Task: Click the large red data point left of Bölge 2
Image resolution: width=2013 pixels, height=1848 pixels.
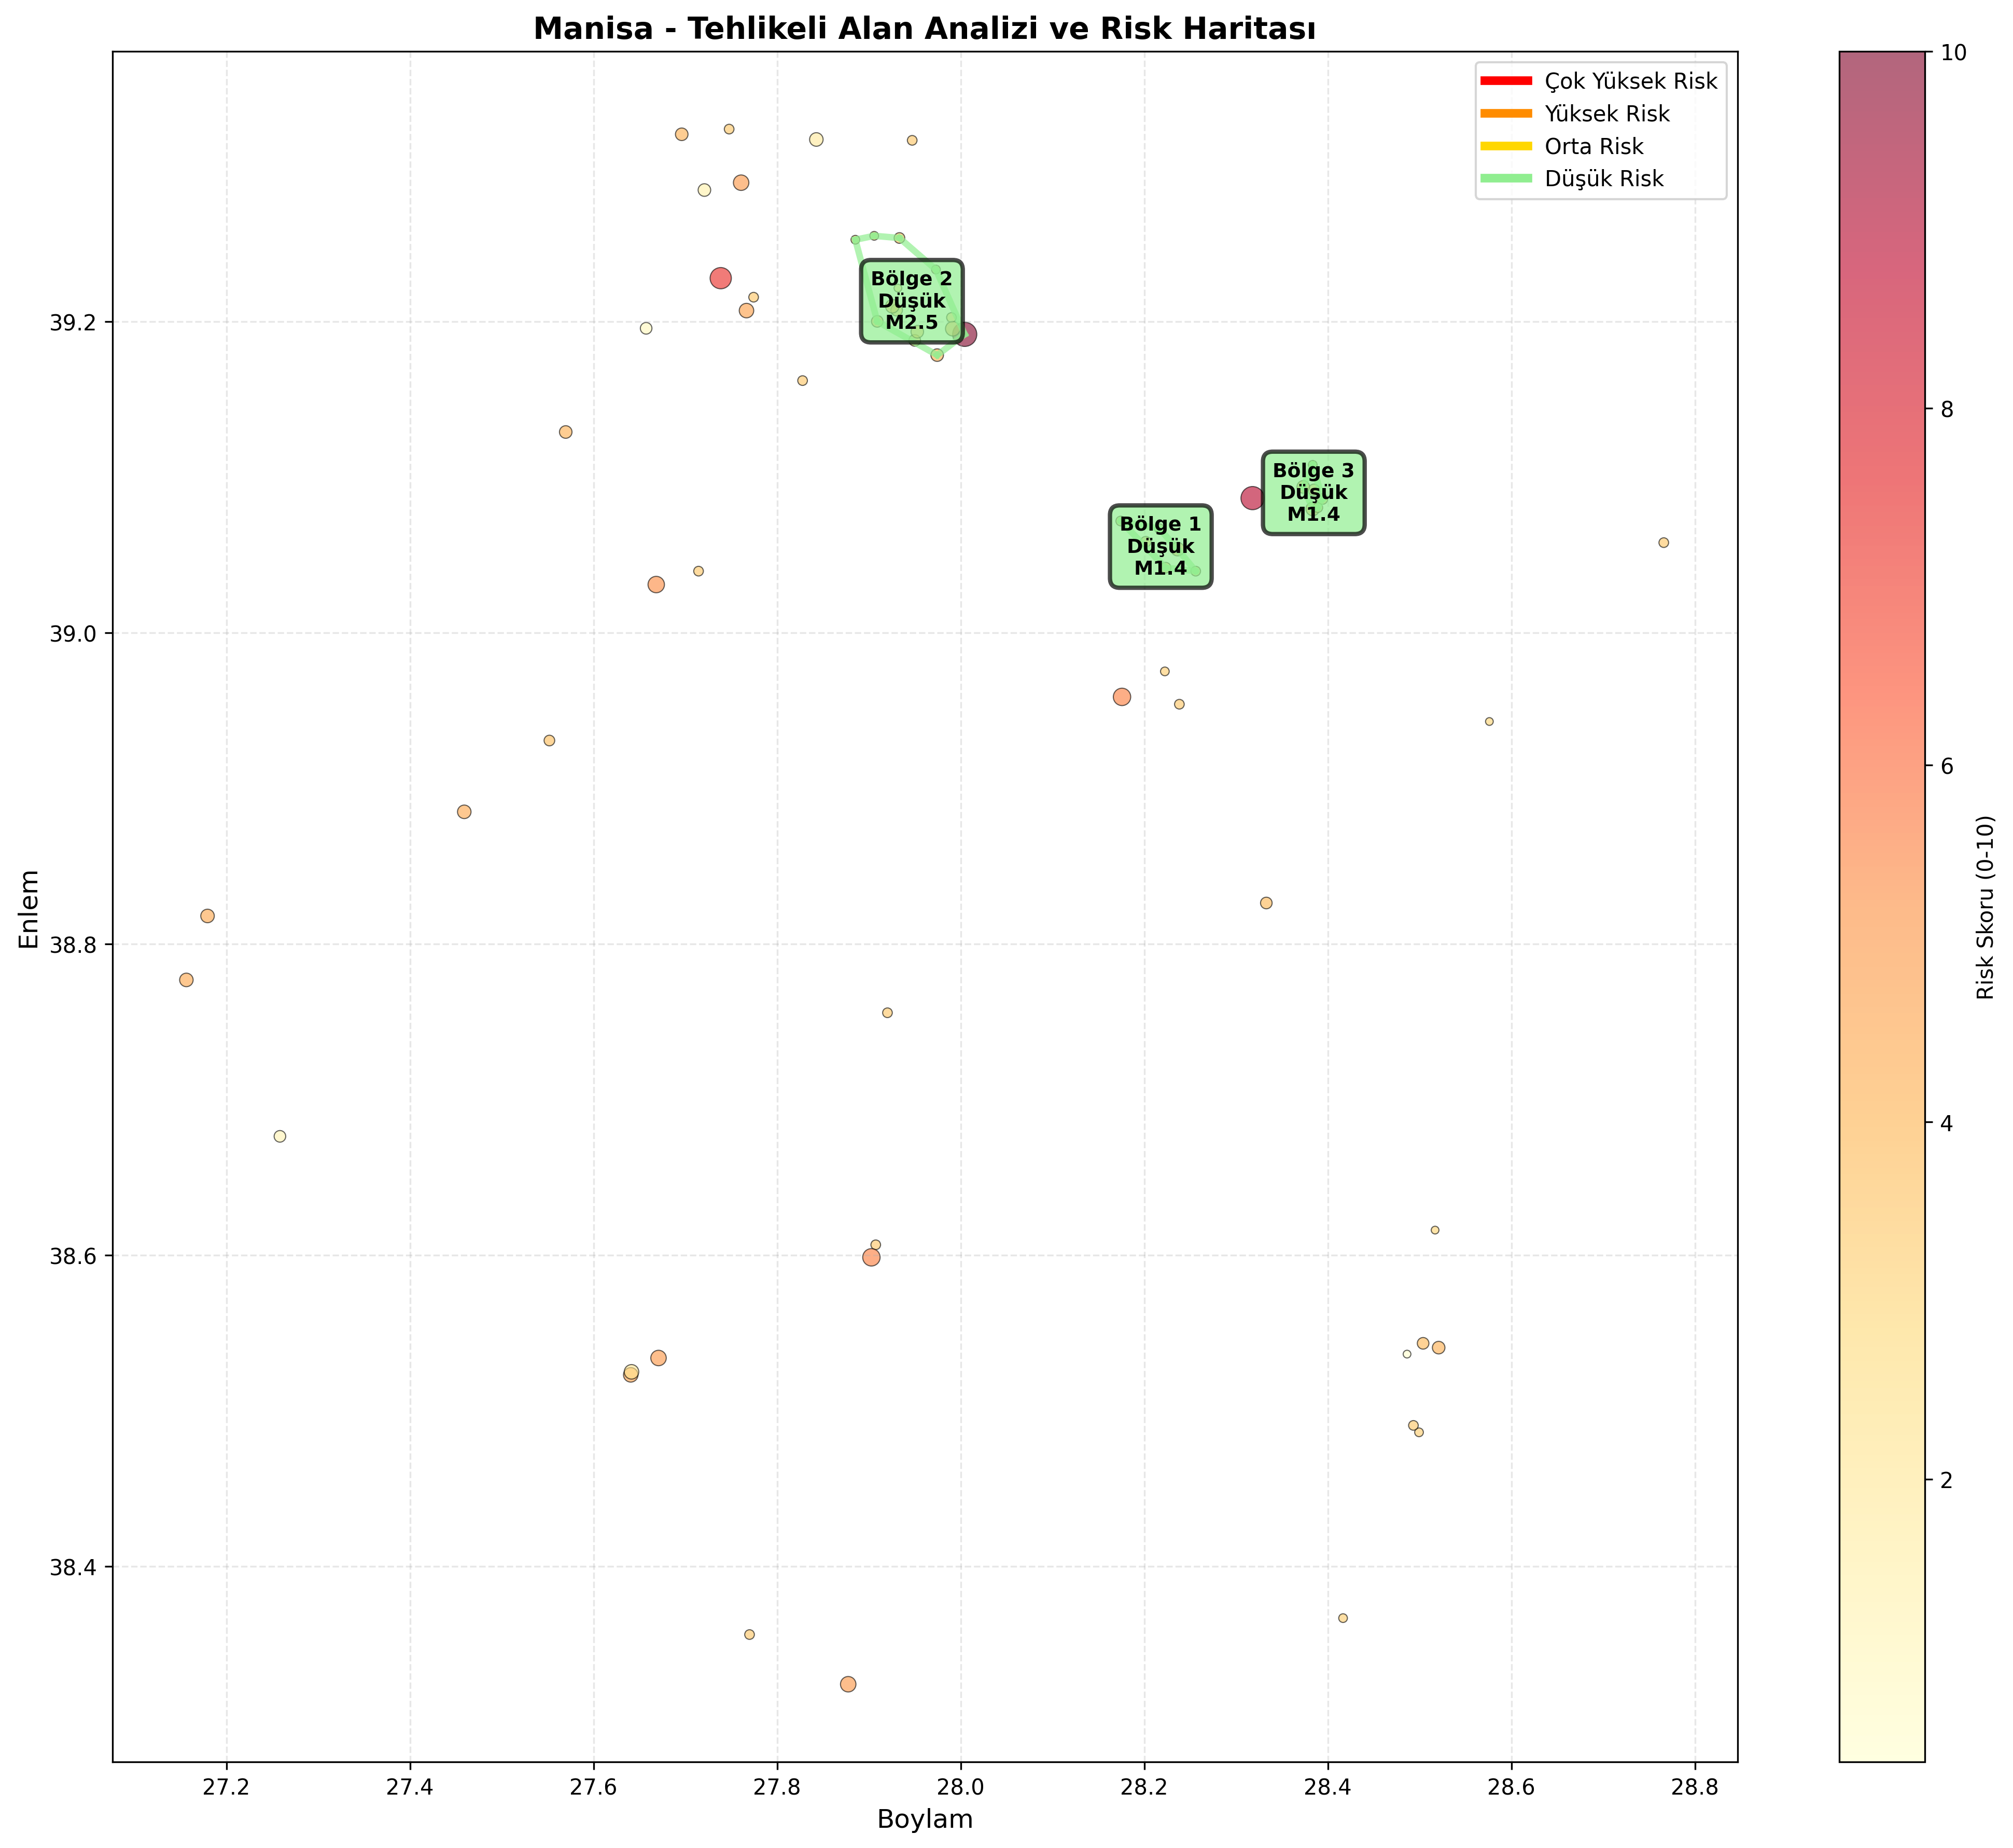Action: 721,278
